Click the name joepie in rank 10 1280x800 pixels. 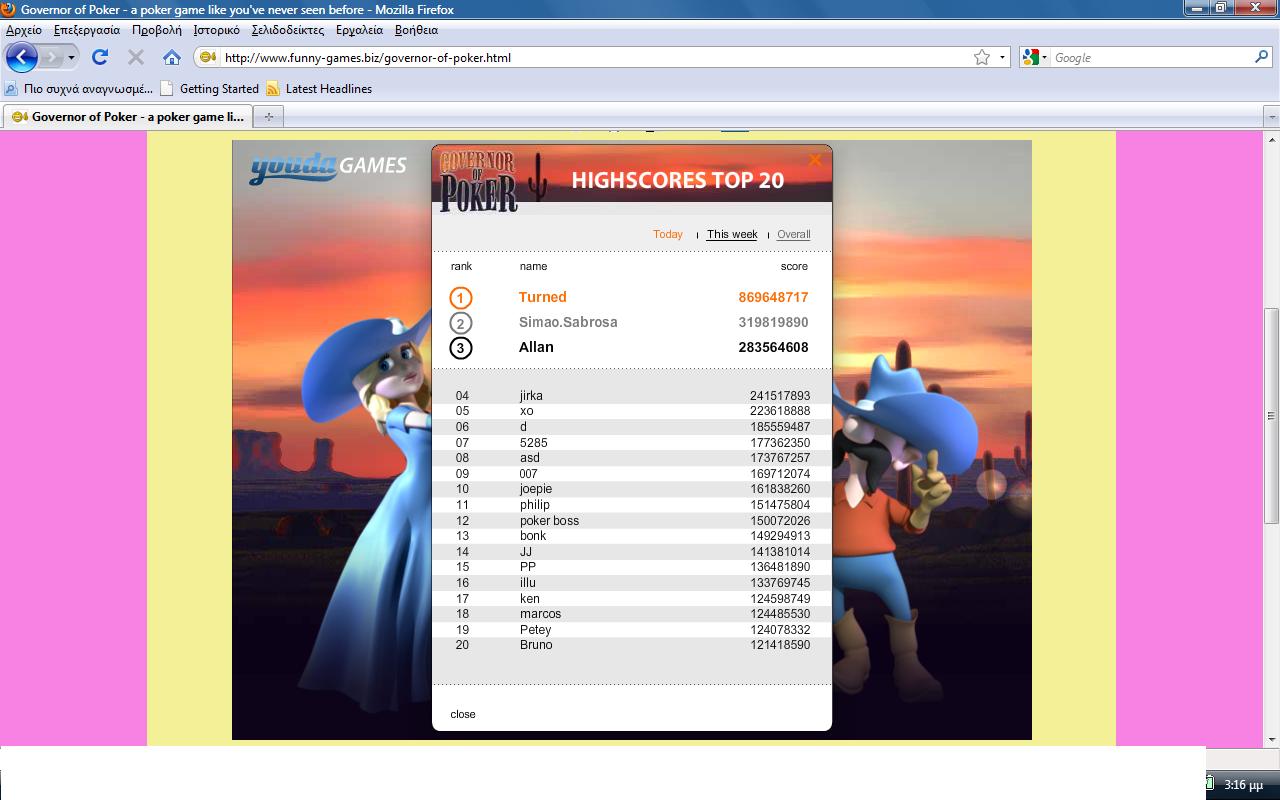536,489
